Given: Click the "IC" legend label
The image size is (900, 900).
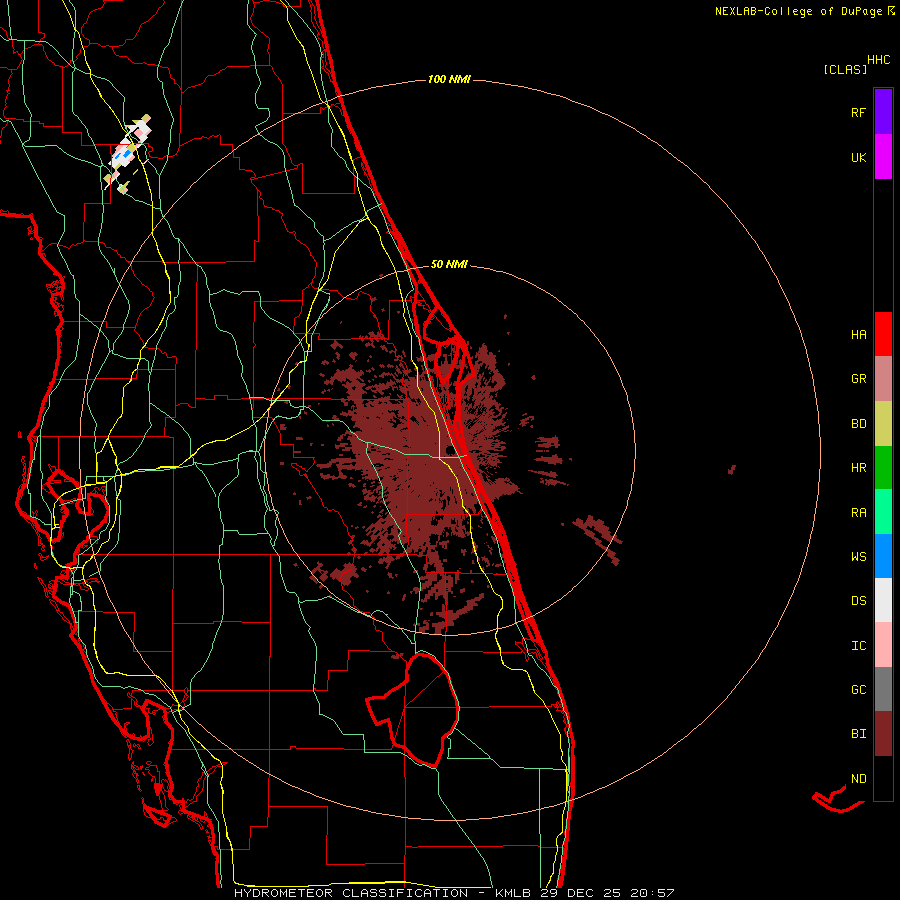Looking at the screenshot, I should click(x=858, y=646).
